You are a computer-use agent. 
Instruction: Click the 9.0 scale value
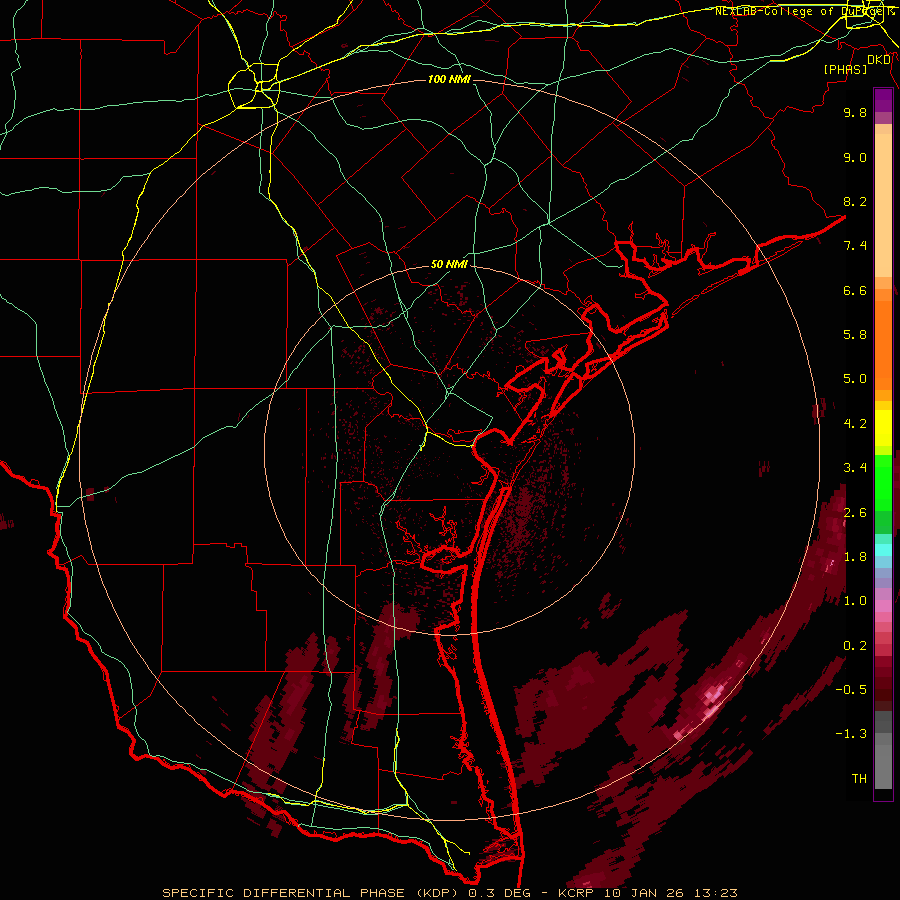tap(855, 157)
